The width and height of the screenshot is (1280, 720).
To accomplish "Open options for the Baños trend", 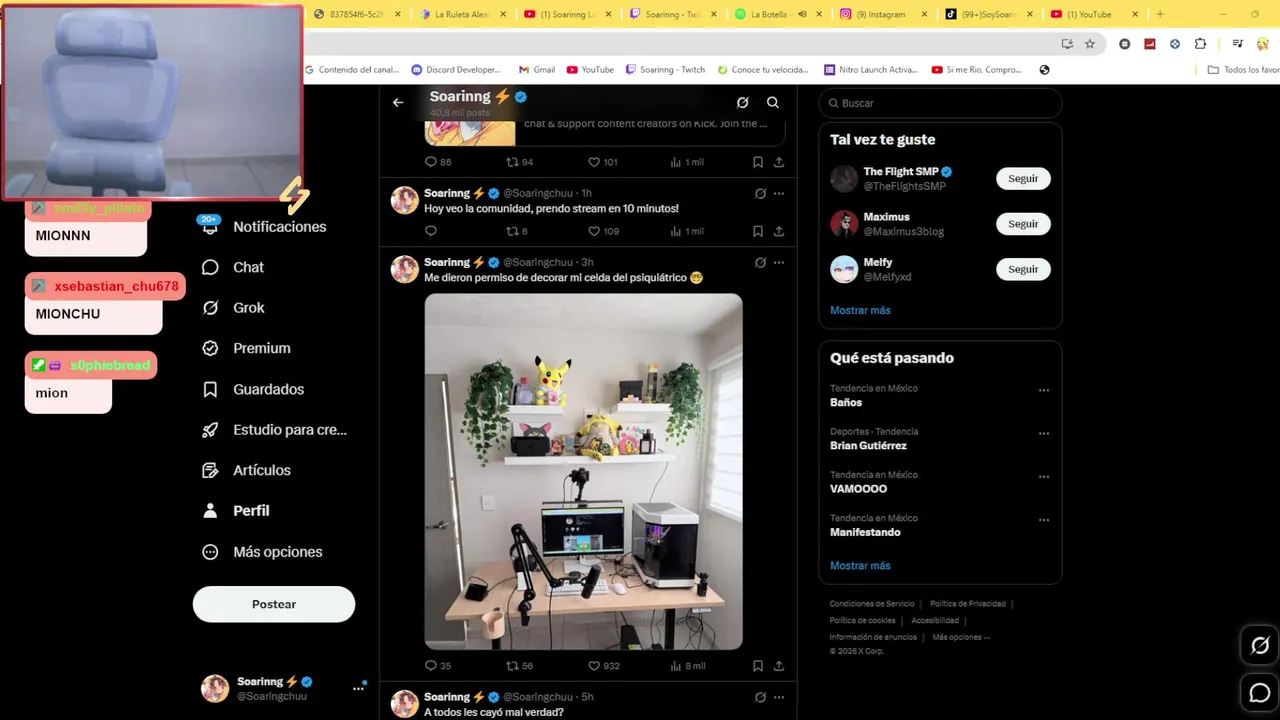I will [1044, 390].
